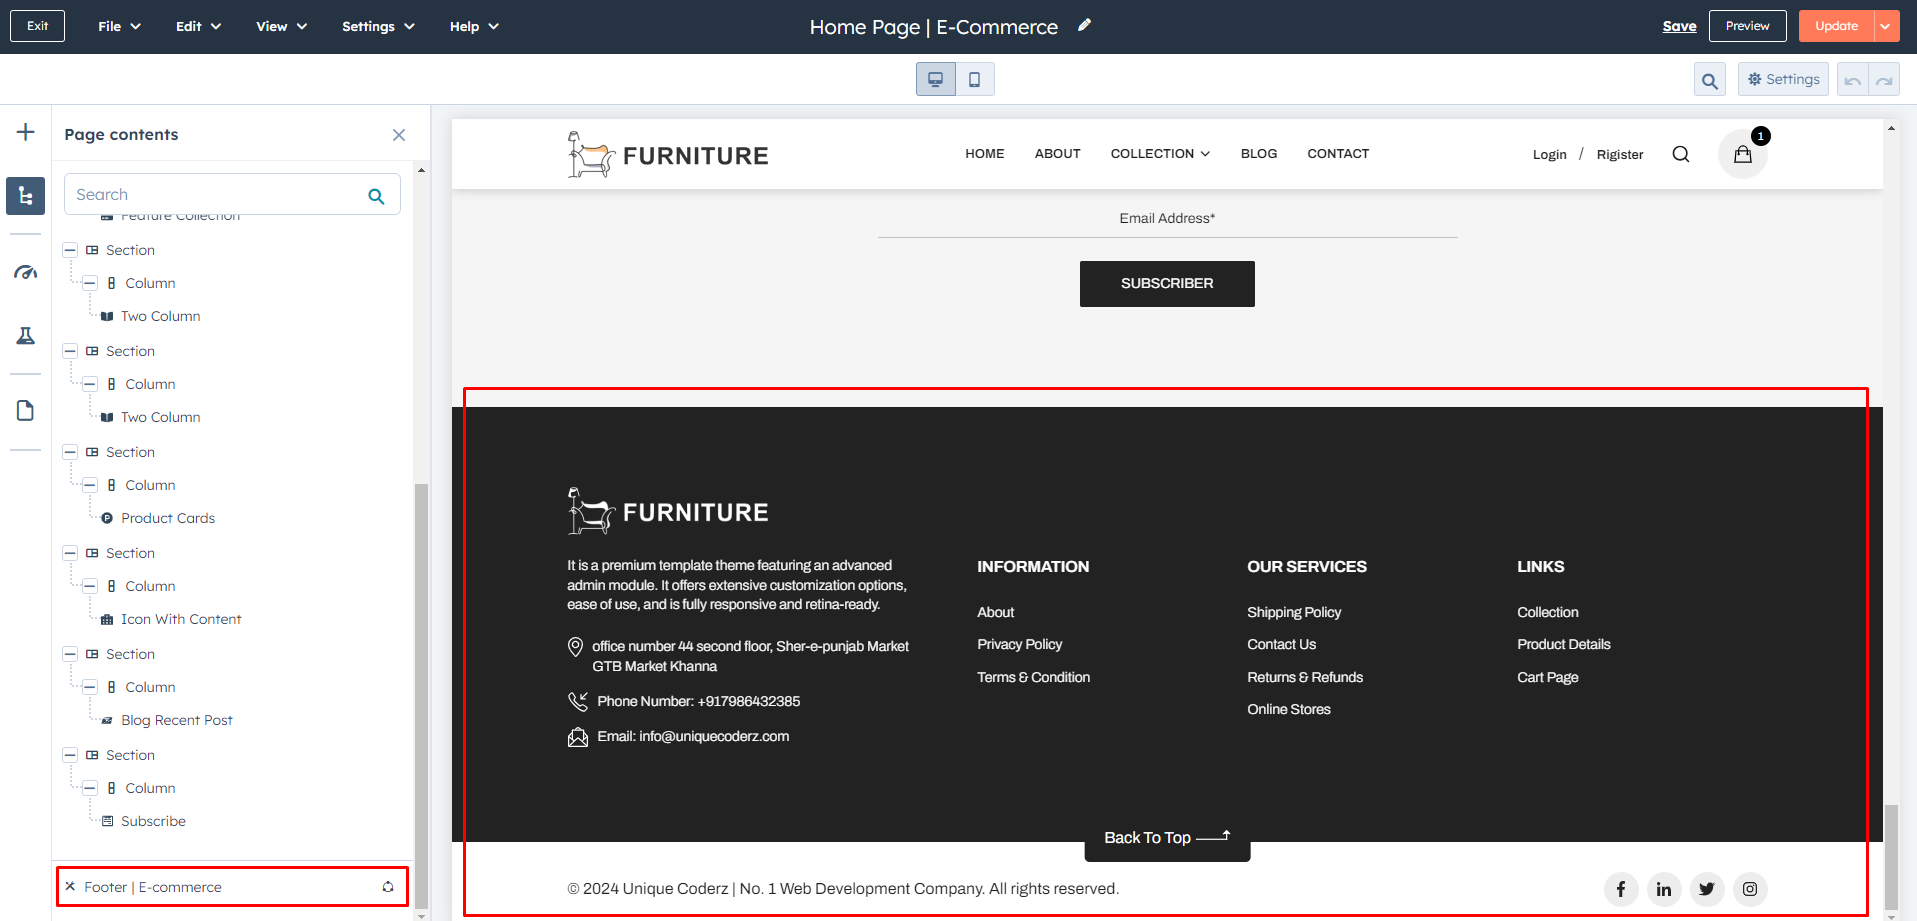This screenshot has width=1917, height=921.
Task: Switch to desktop preview view
Action: 936,79
